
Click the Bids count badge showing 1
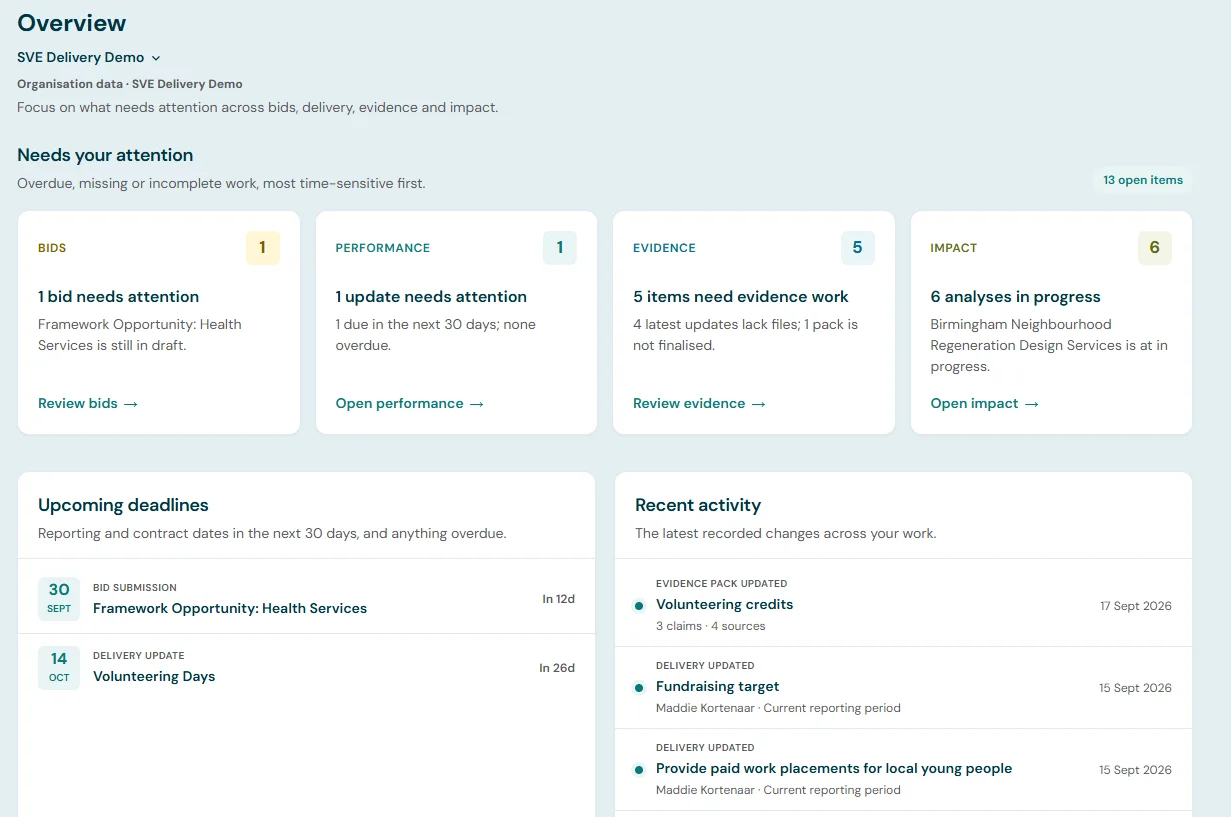coord(263,248)
